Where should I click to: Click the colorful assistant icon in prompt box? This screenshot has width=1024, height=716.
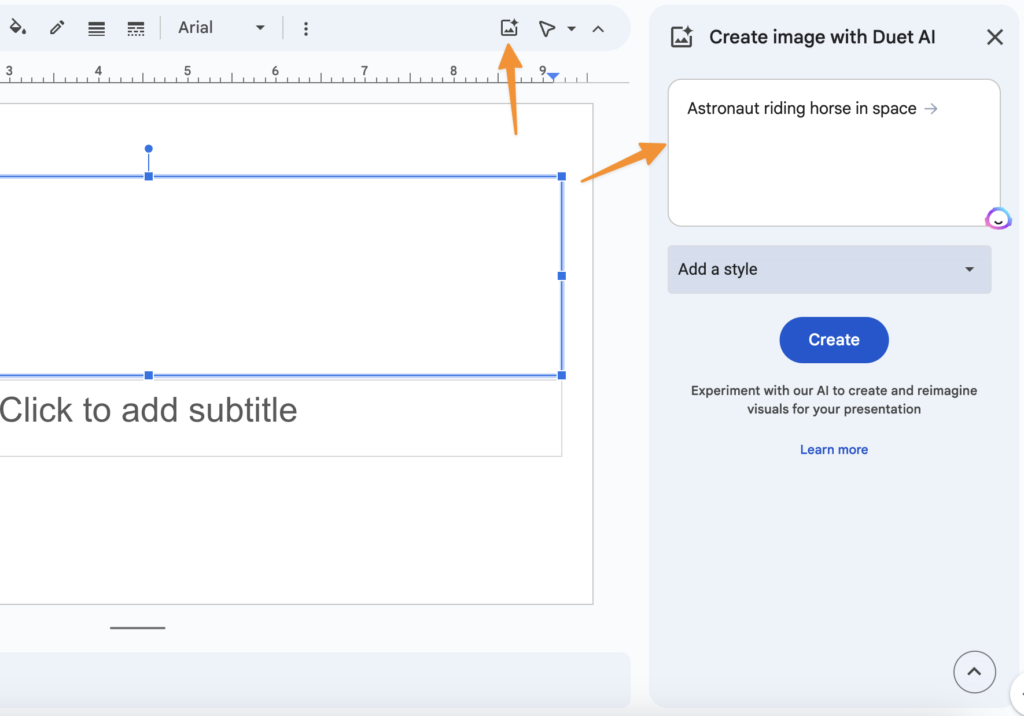[997, 219]
